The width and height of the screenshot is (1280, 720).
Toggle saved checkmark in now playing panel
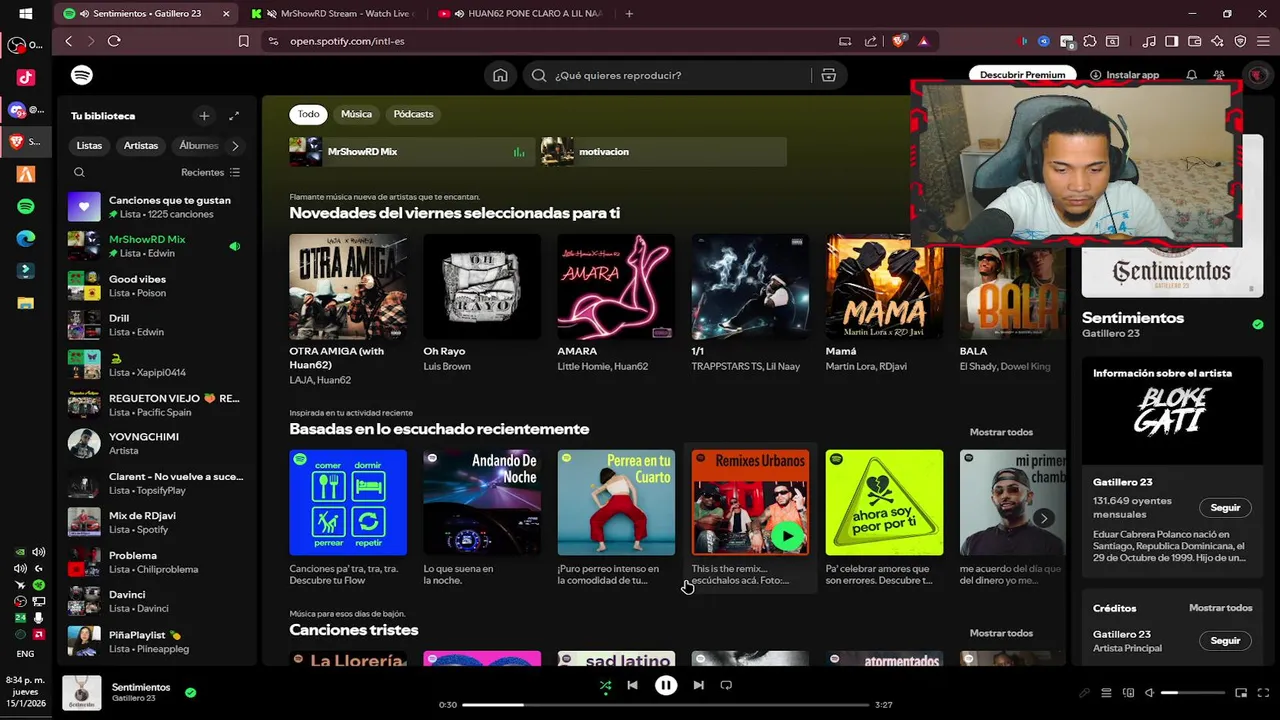1258,324
